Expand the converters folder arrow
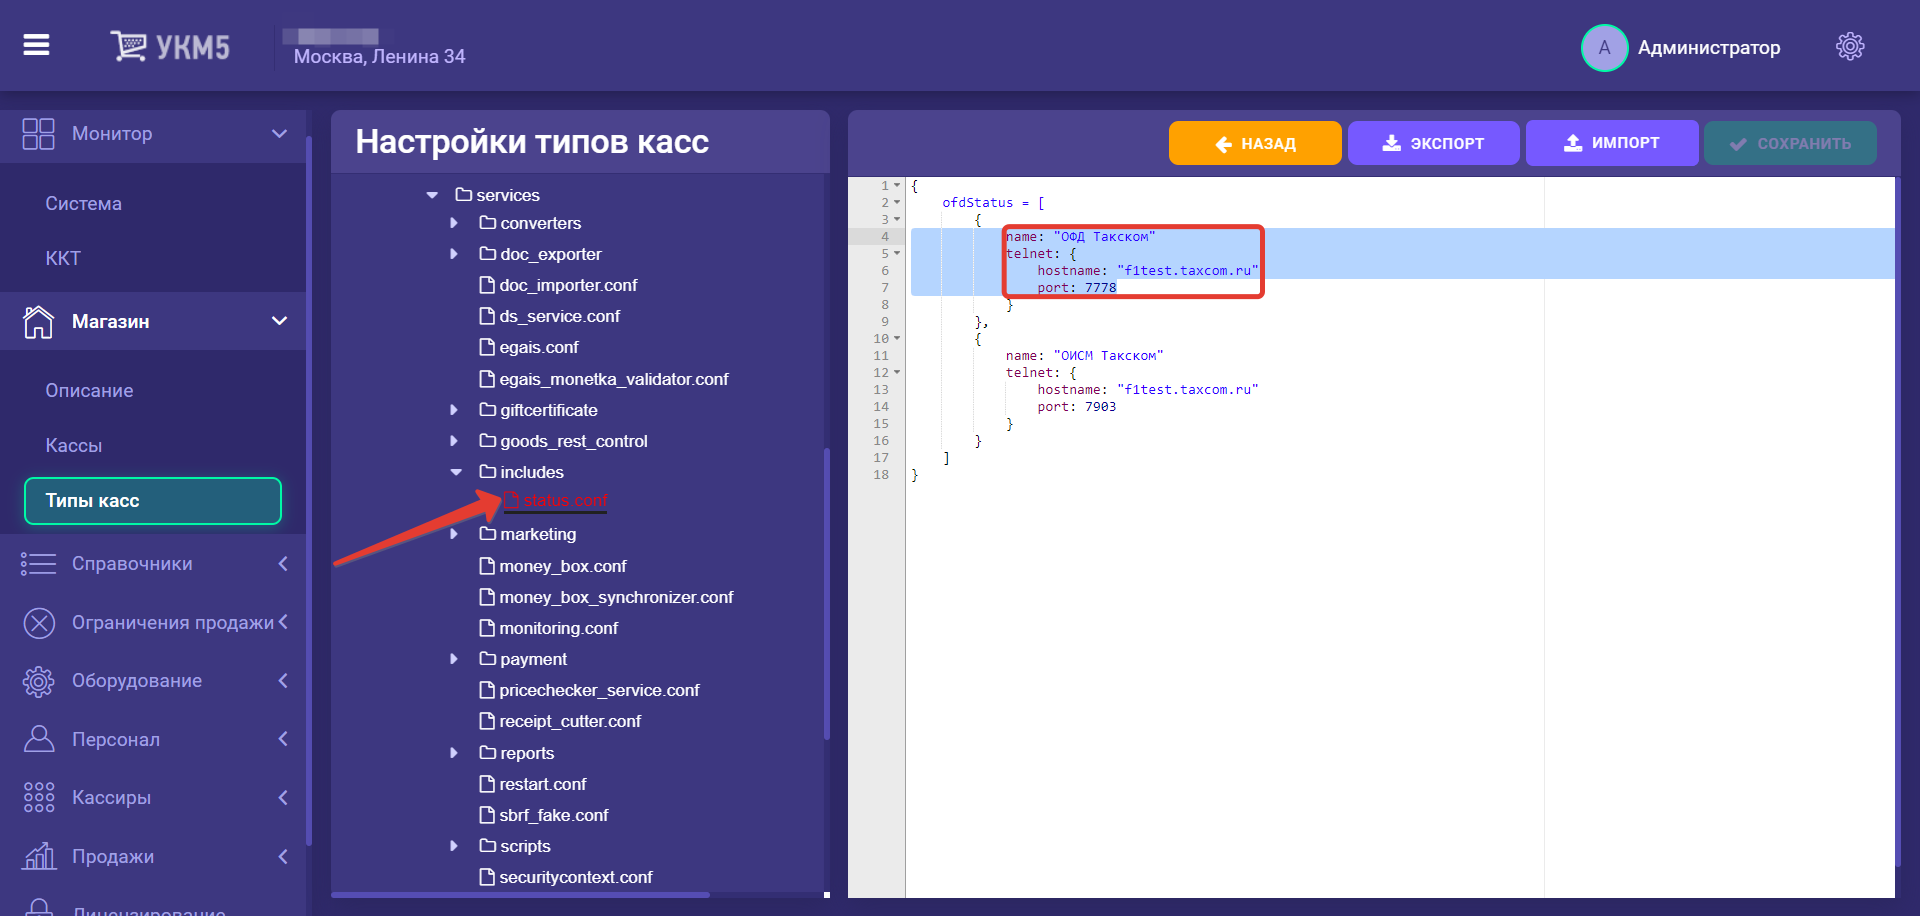Image resolution: width=1920 pixels, height=916 pixels. pos(454,223)
